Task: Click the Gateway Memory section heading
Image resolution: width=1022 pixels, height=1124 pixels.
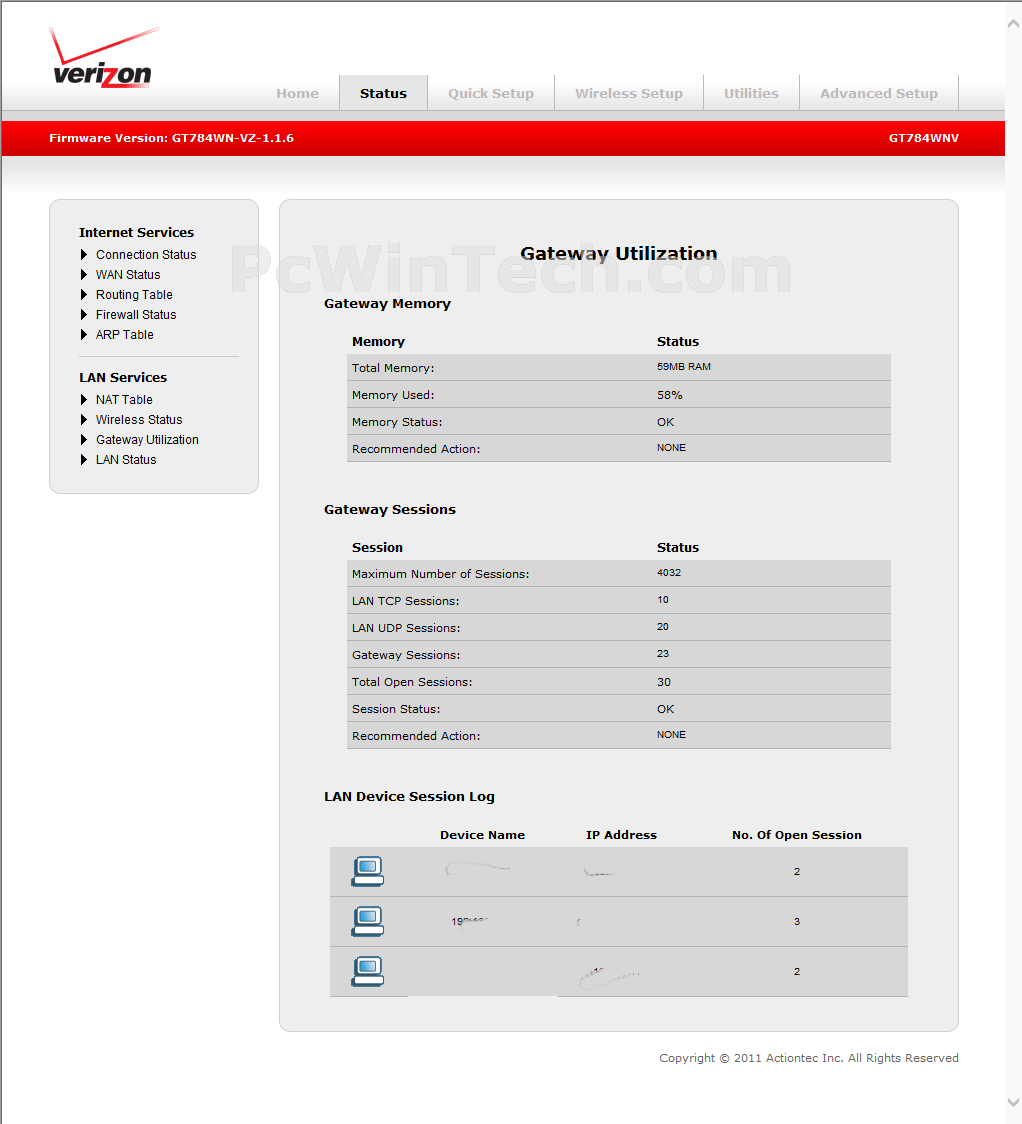Action: tap(388, 304)
